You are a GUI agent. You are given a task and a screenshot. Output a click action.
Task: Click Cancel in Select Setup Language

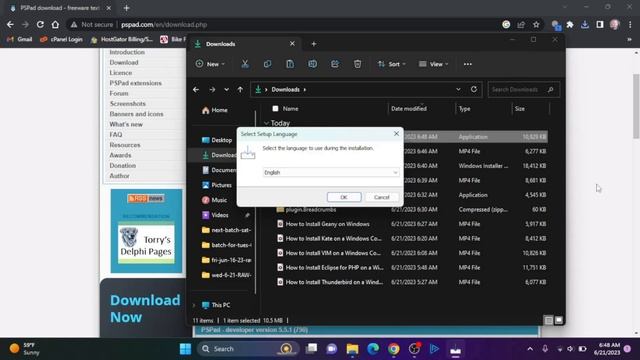(x=382, y=197)
